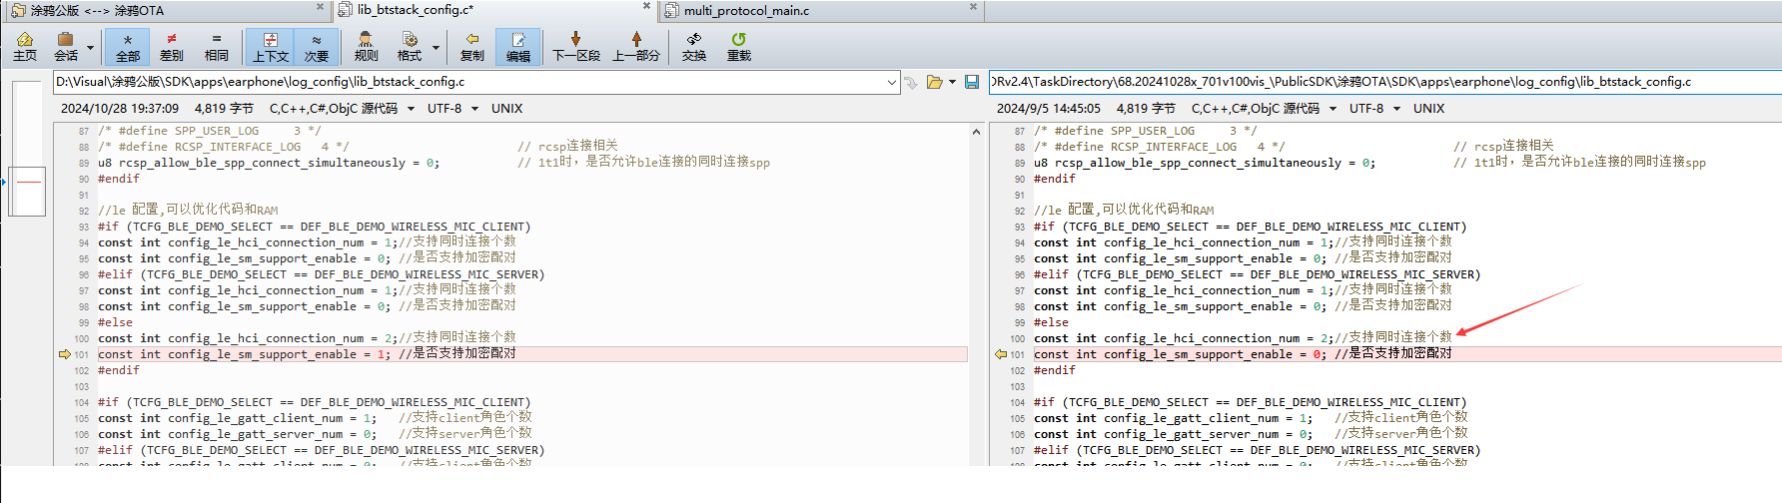
Task: Close the multi_protocol_main.c tab
Action: tap(973, 7)
